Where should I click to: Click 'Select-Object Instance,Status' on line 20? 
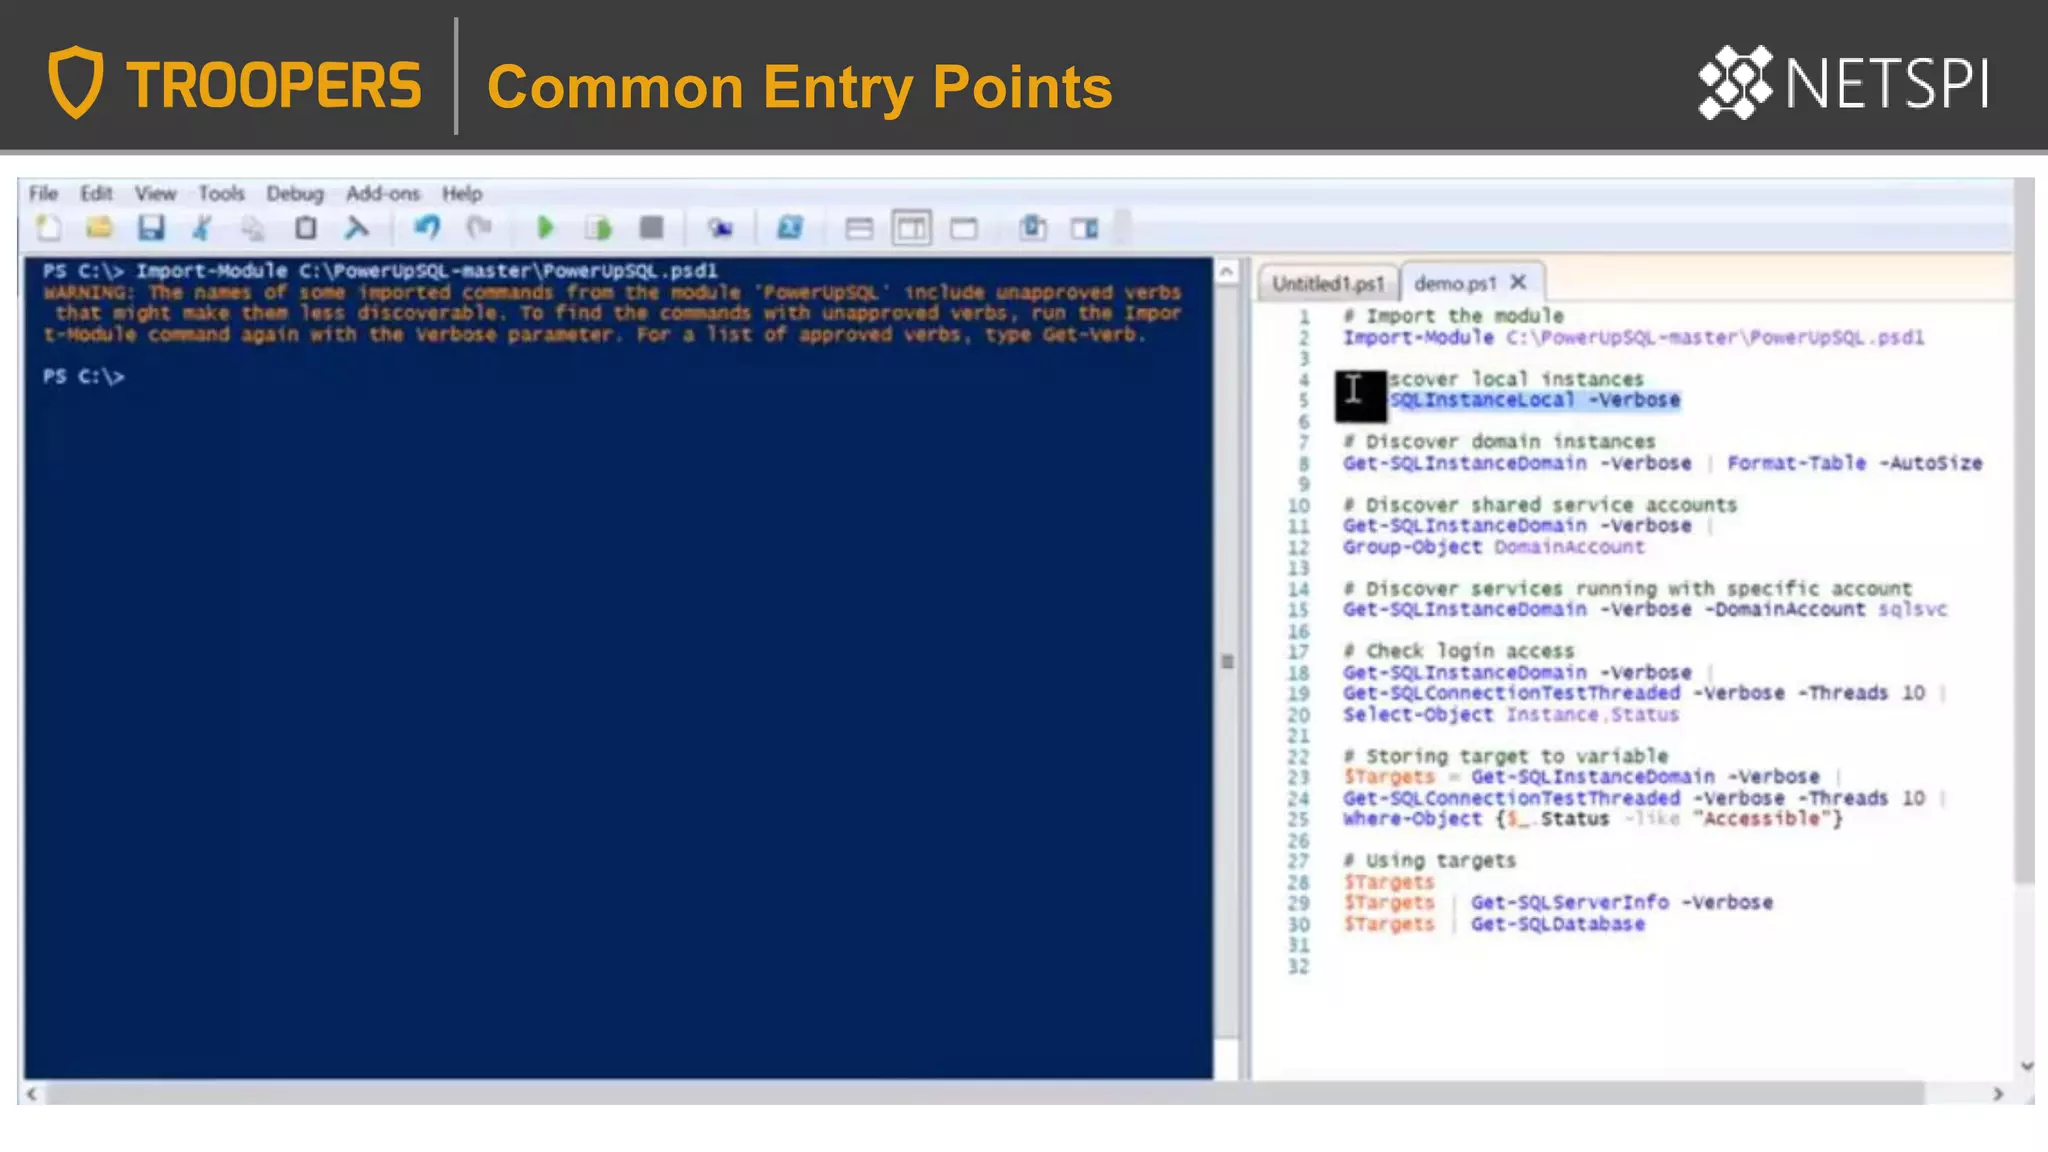click(1511, 714)
